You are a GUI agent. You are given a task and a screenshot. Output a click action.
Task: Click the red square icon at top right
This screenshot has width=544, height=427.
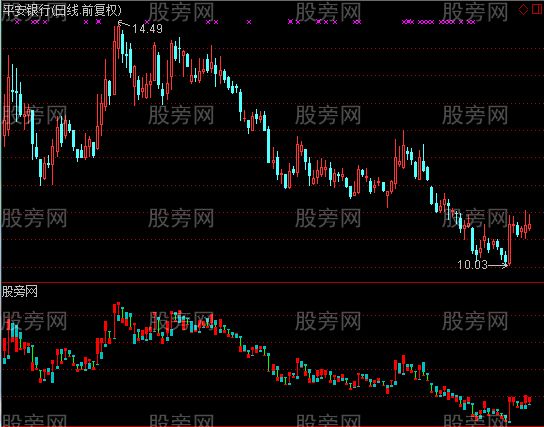[x=537, y=9]
